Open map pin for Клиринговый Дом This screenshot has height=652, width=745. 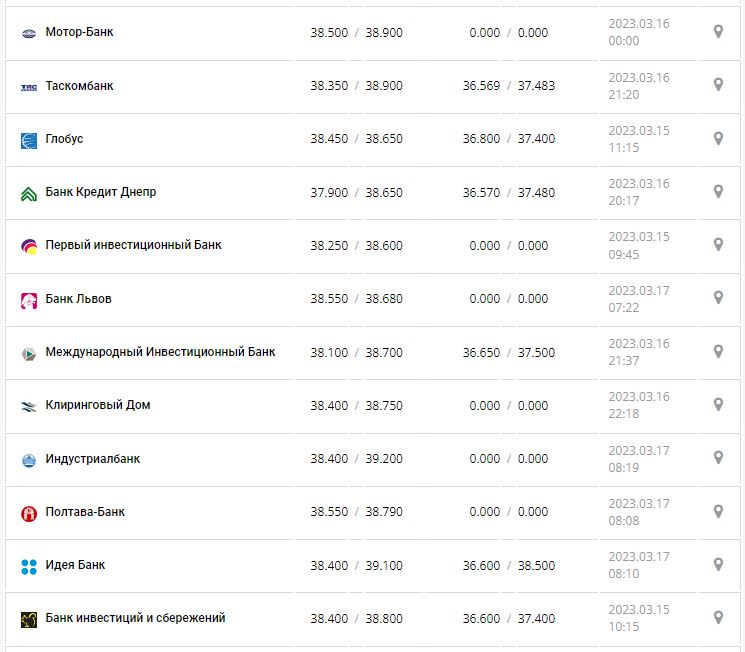(x=717, y=404)
